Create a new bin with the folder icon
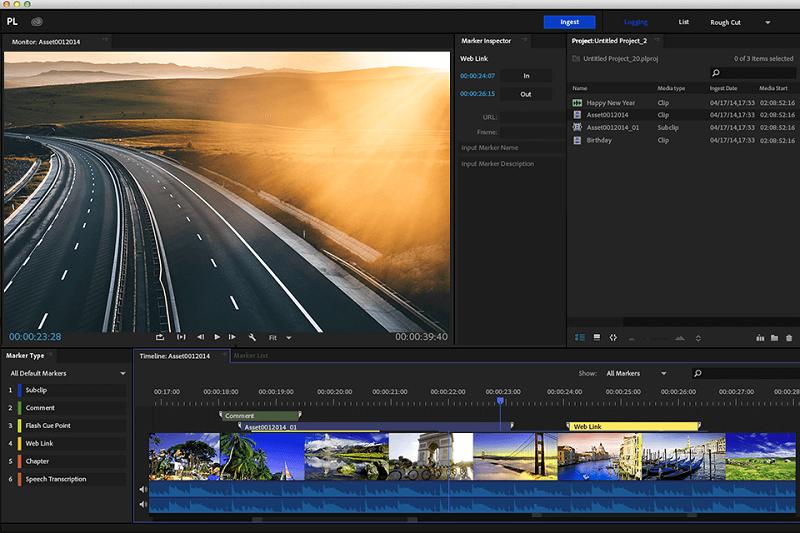Image resolution: width=800 pixels, height=533 pixels. tap(774, 338)
